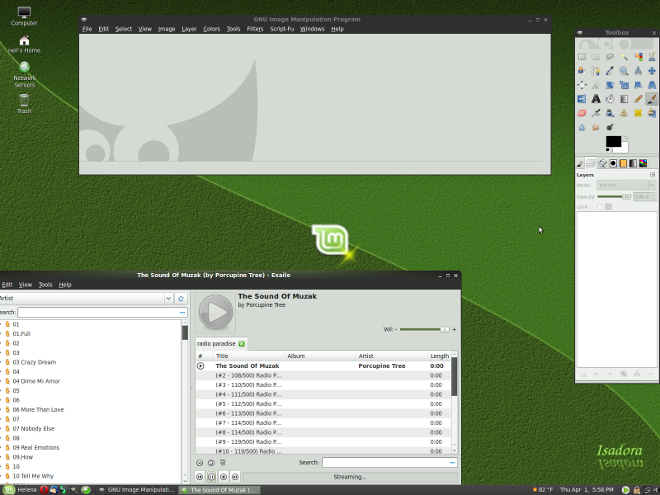The height and width of the screenshot is (495, 660).
Task: Select the Paintbrush tool
Action: point(652,99)
